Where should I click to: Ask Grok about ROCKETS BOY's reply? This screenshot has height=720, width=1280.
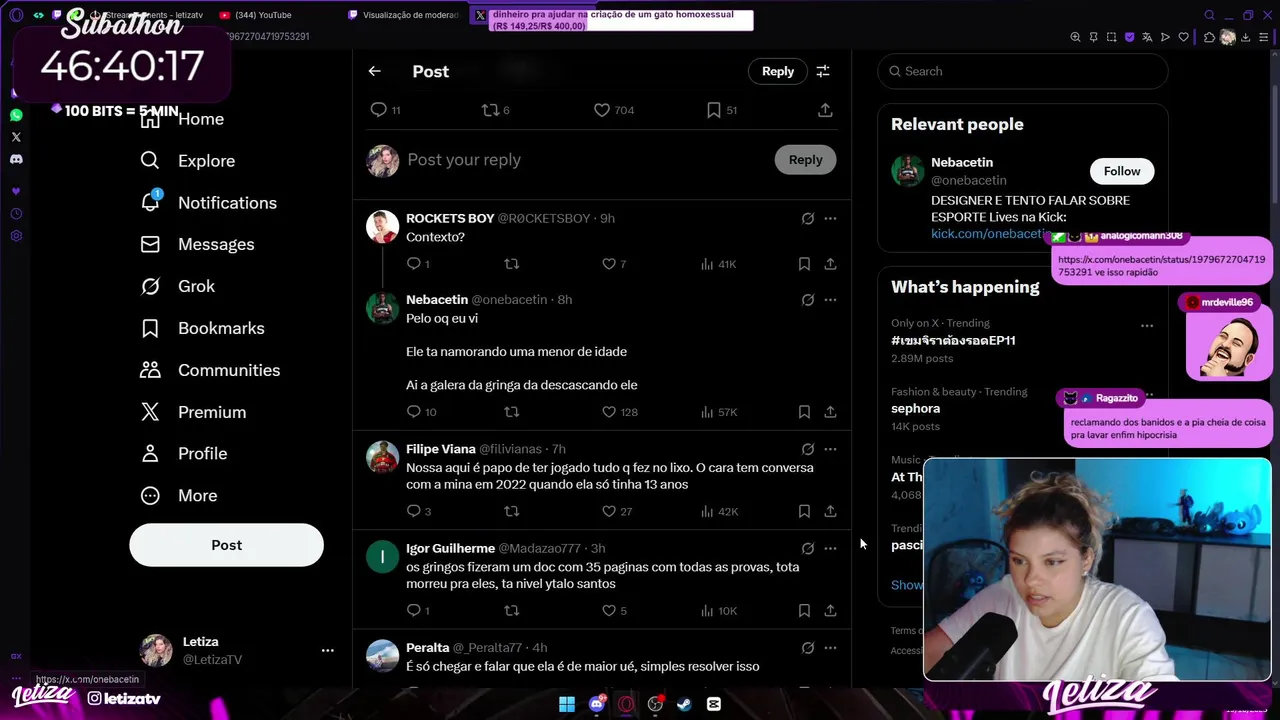[808, 218]
